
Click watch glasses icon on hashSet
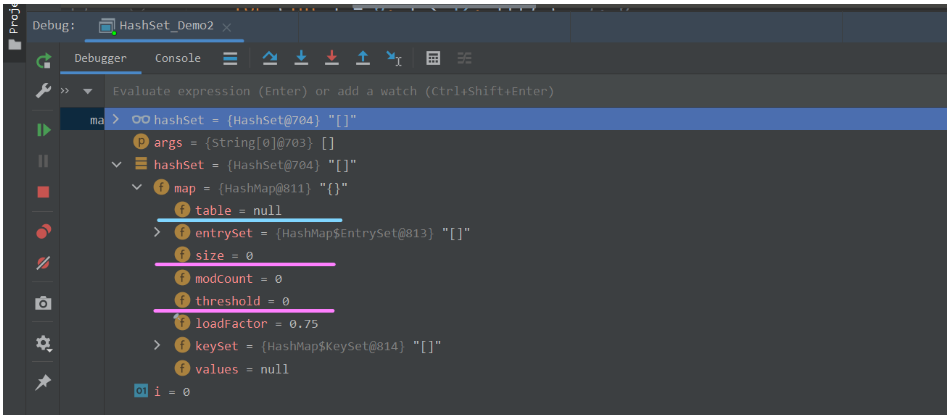click(141, 120)
